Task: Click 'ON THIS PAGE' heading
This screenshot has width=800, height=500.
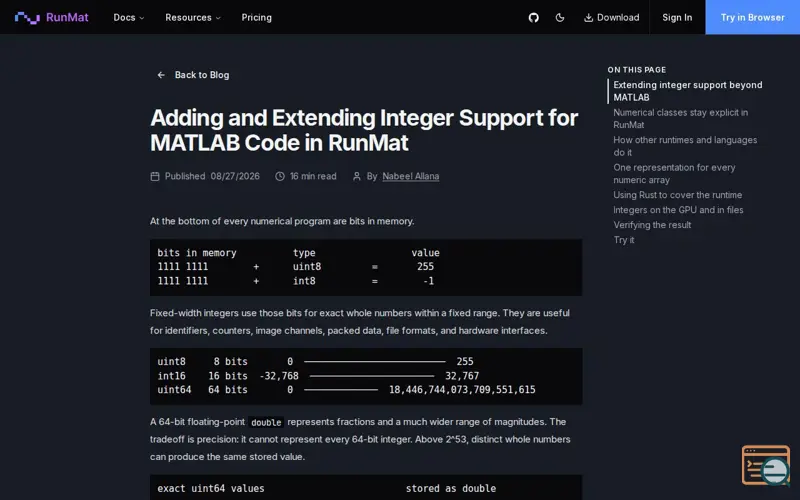Action: (637, 70)
